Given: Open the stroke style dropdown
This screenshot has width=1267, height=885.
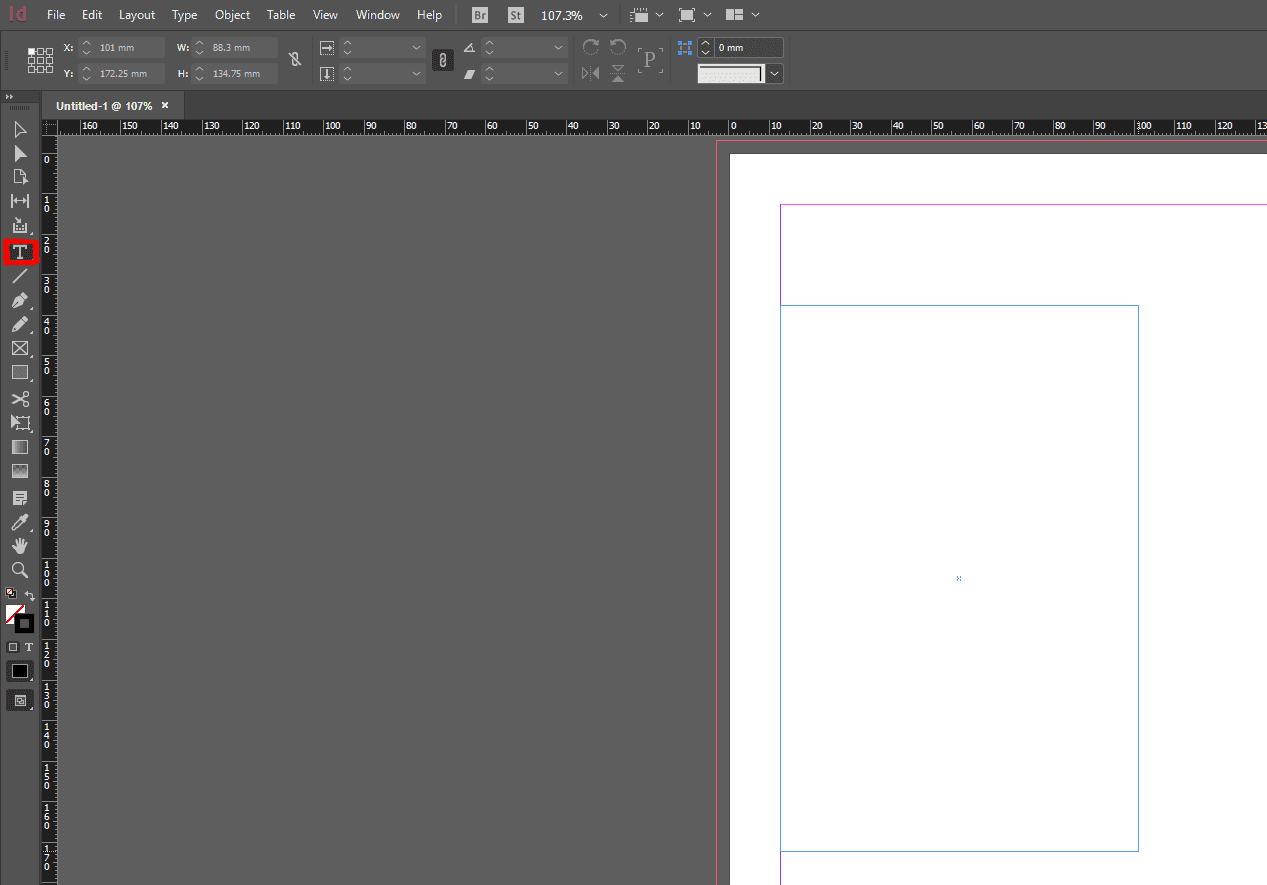Looking at the screenshot, I should (x=774, y=73).
